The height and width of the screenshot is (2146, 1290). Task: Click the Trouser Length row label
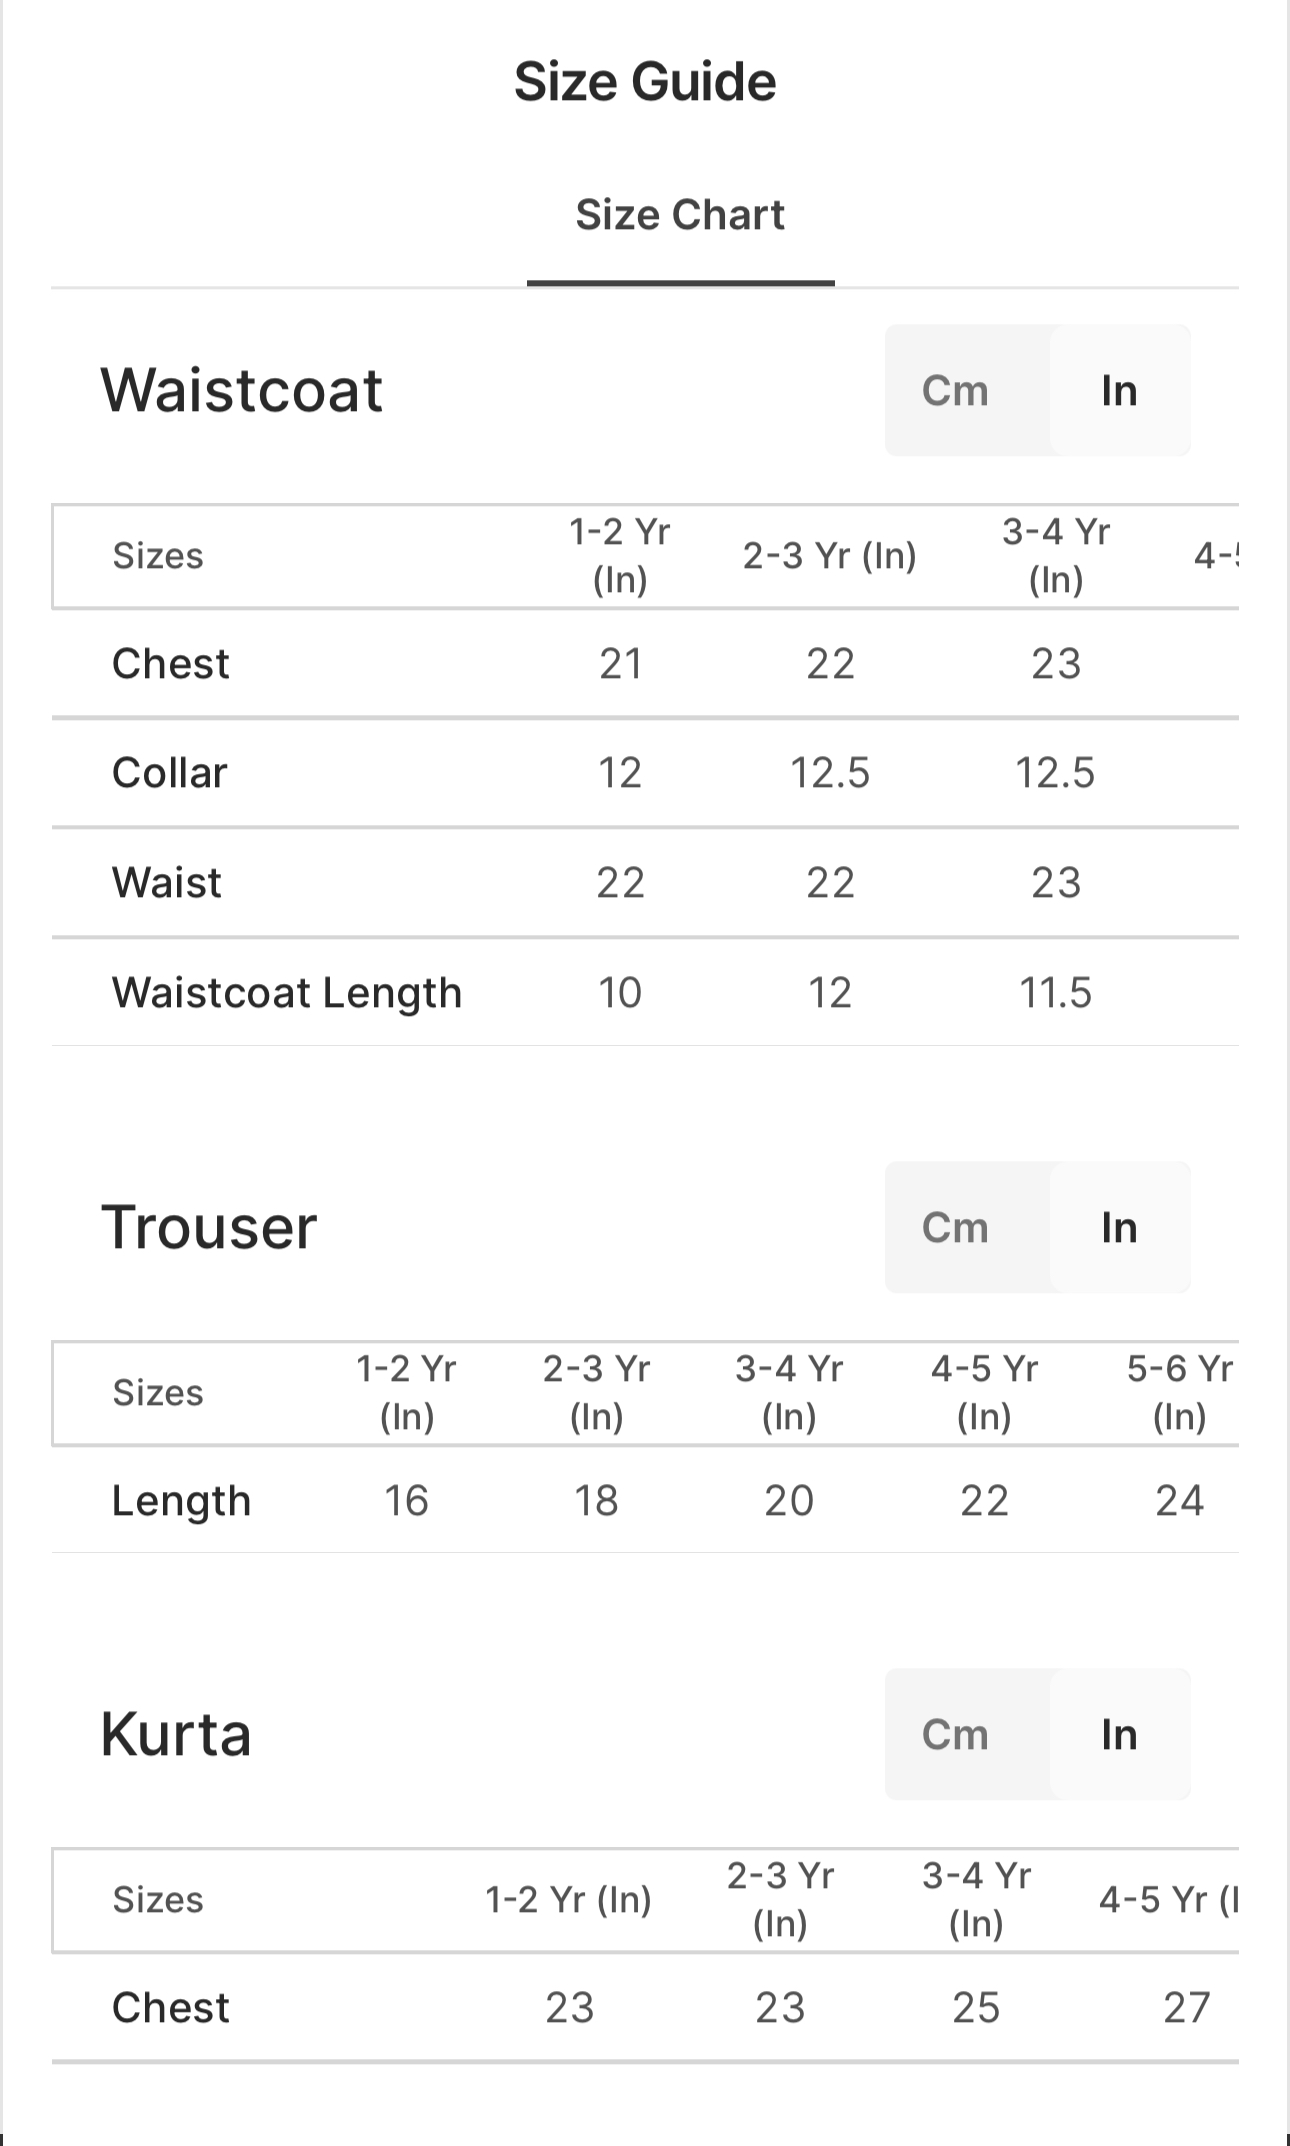[181, 1501]
